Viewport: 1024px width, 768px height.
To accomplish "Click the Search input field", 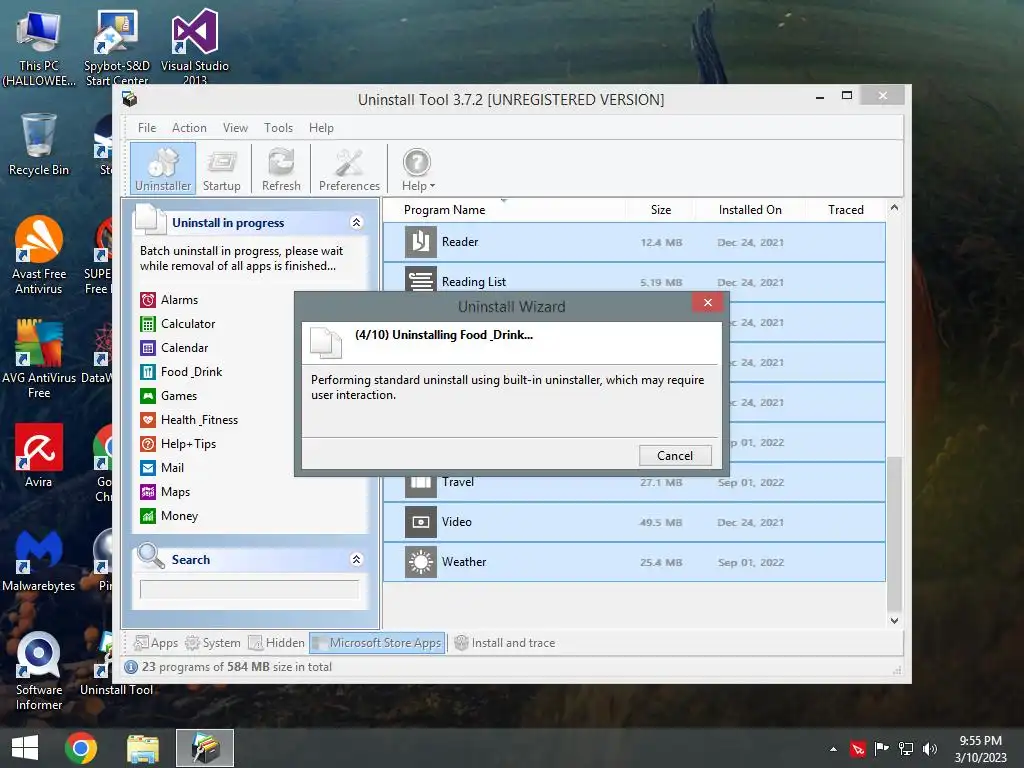I will pyautogui.click(x=249, y=589).
